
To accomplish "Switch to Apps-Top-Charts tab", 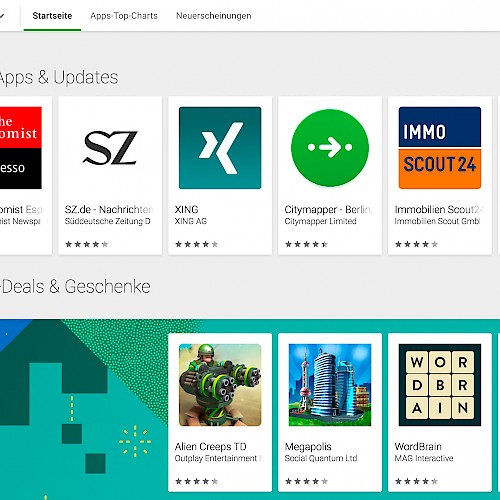I will 124,16.
